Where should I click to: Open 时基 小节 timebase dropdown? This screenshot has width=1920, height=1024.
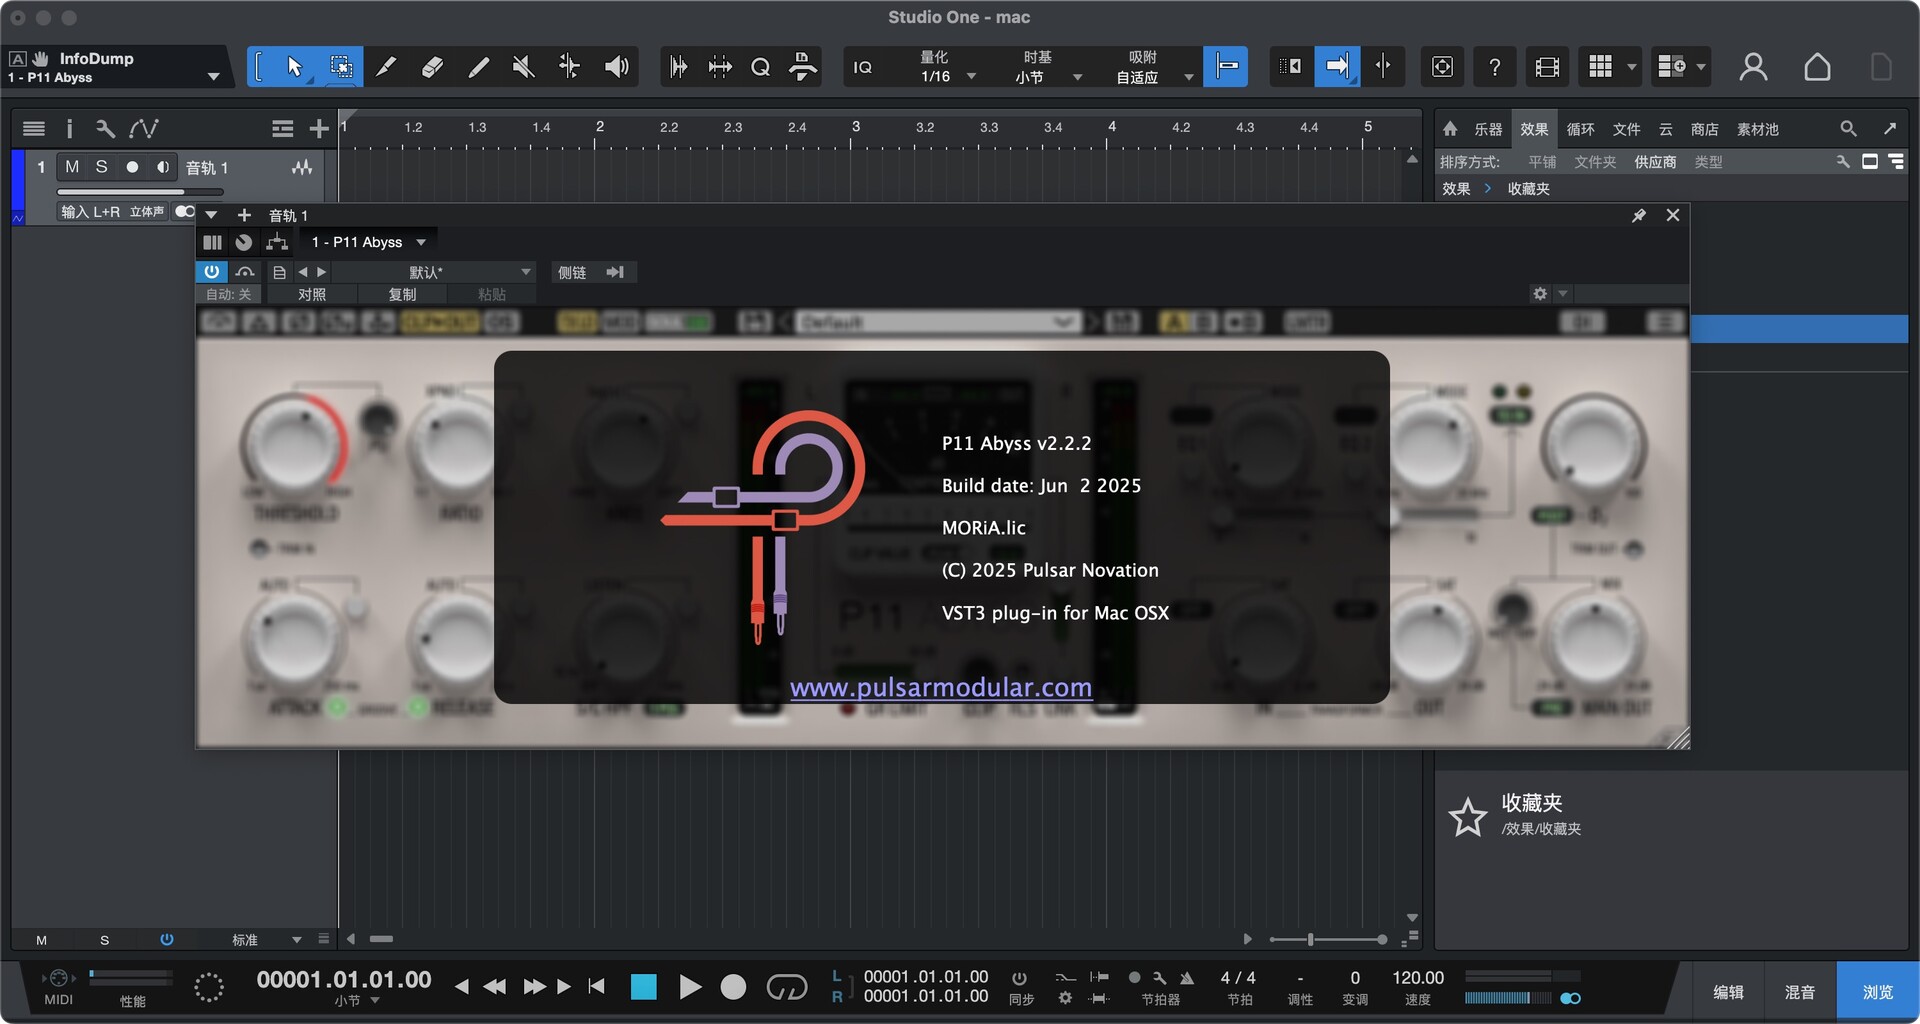[x=1047, y=67]
